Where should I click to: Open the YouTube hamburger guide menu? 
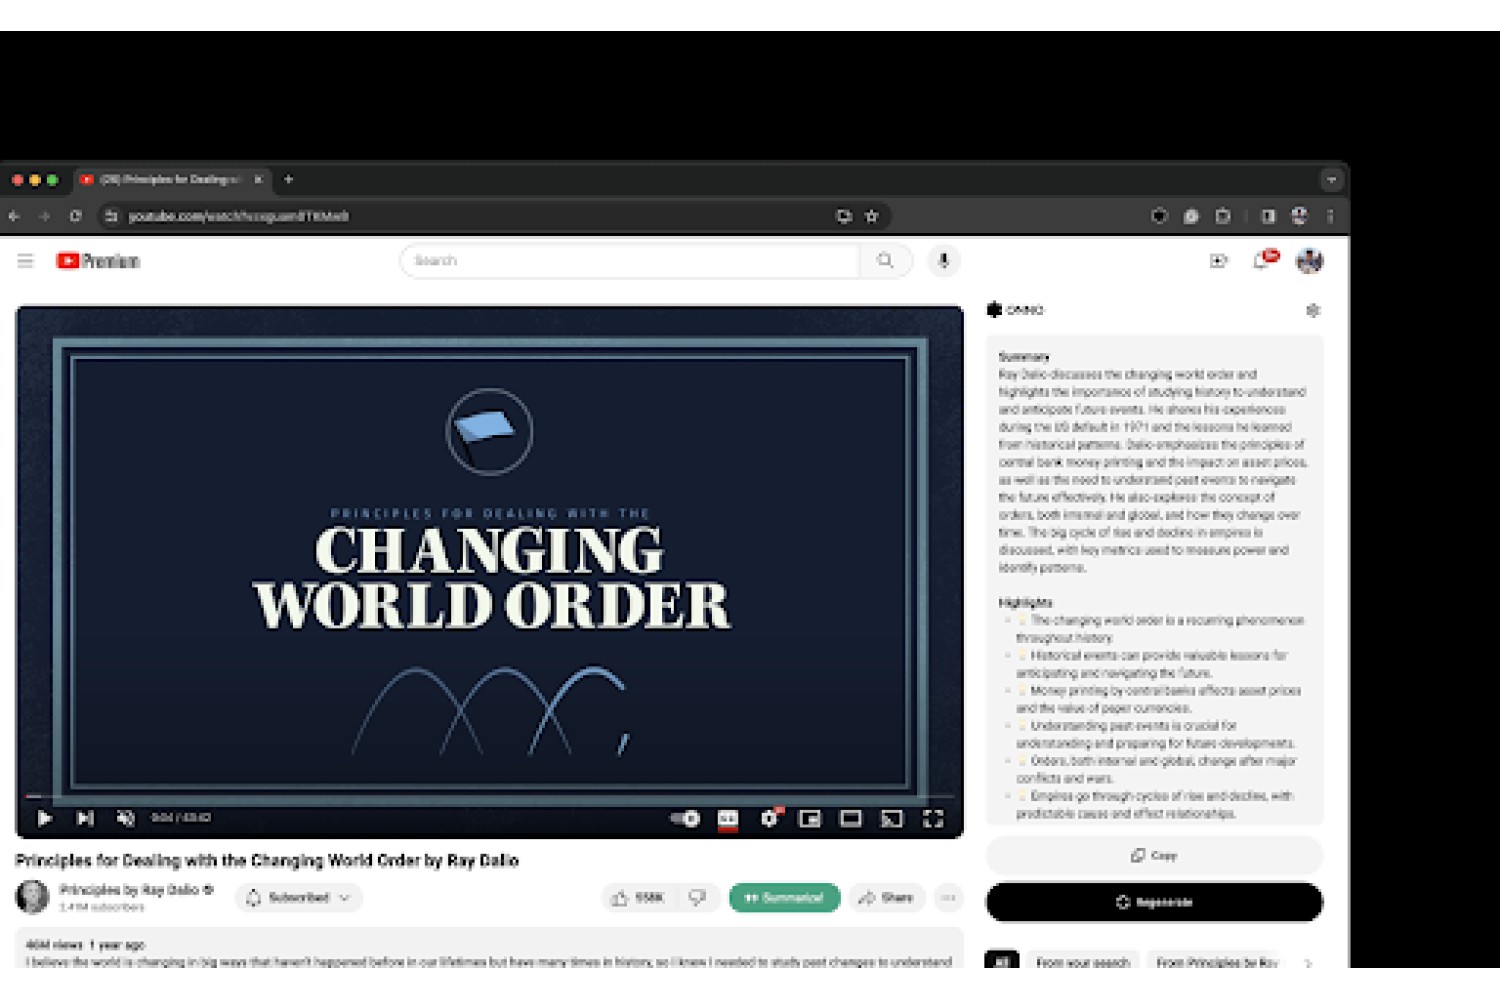(25, 261)
